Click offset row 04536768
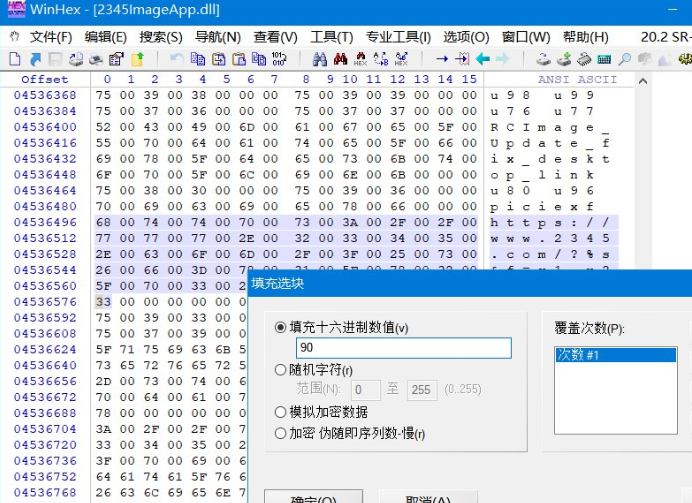Screen dimensions: 692x503 click(x=45, y=492)
